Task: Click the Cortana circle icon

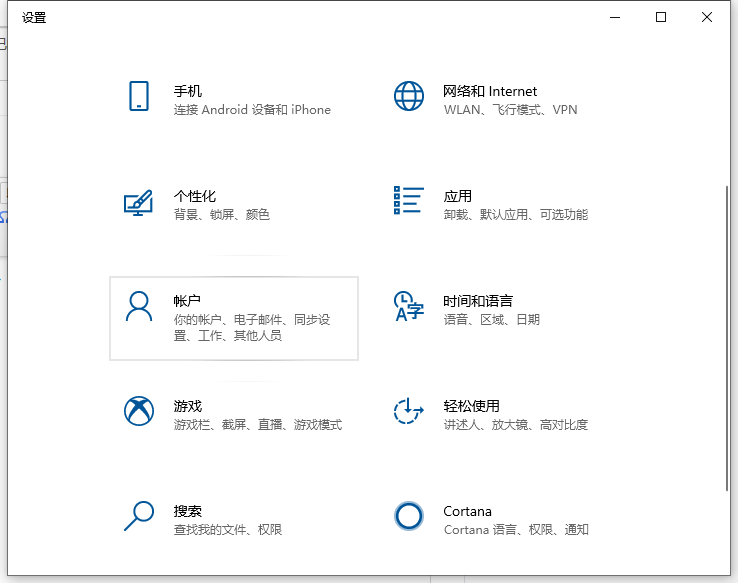Action: 409,516
